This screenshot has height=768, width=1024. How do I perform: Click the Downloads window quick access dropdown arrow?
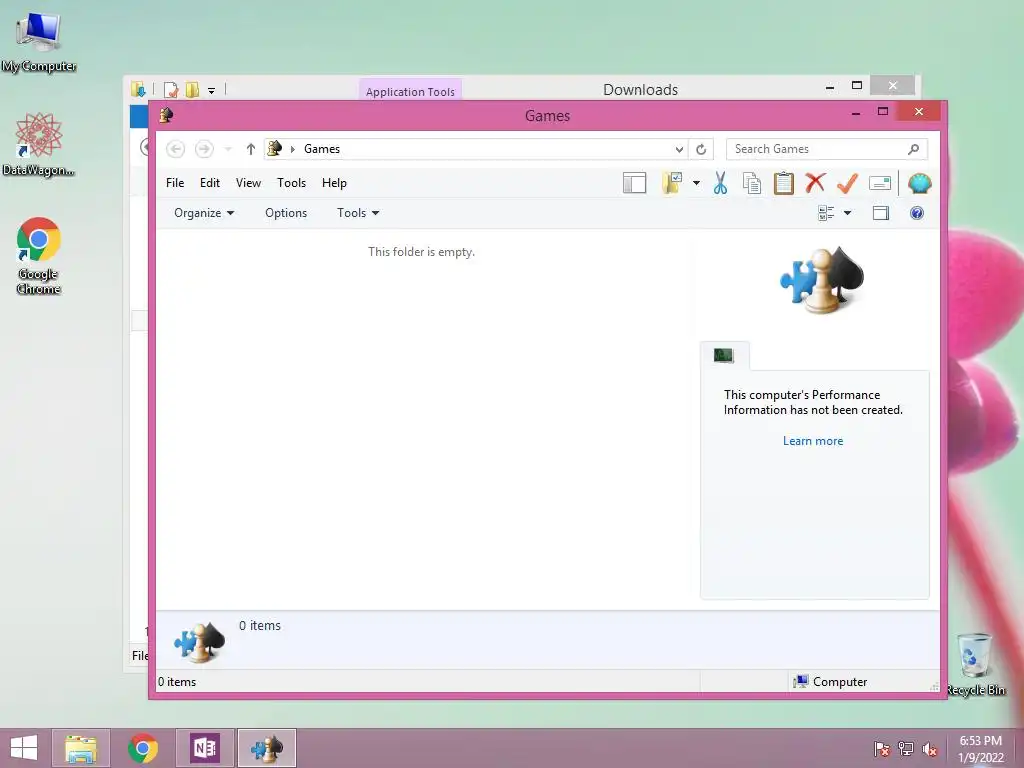(x=212, y=90)
